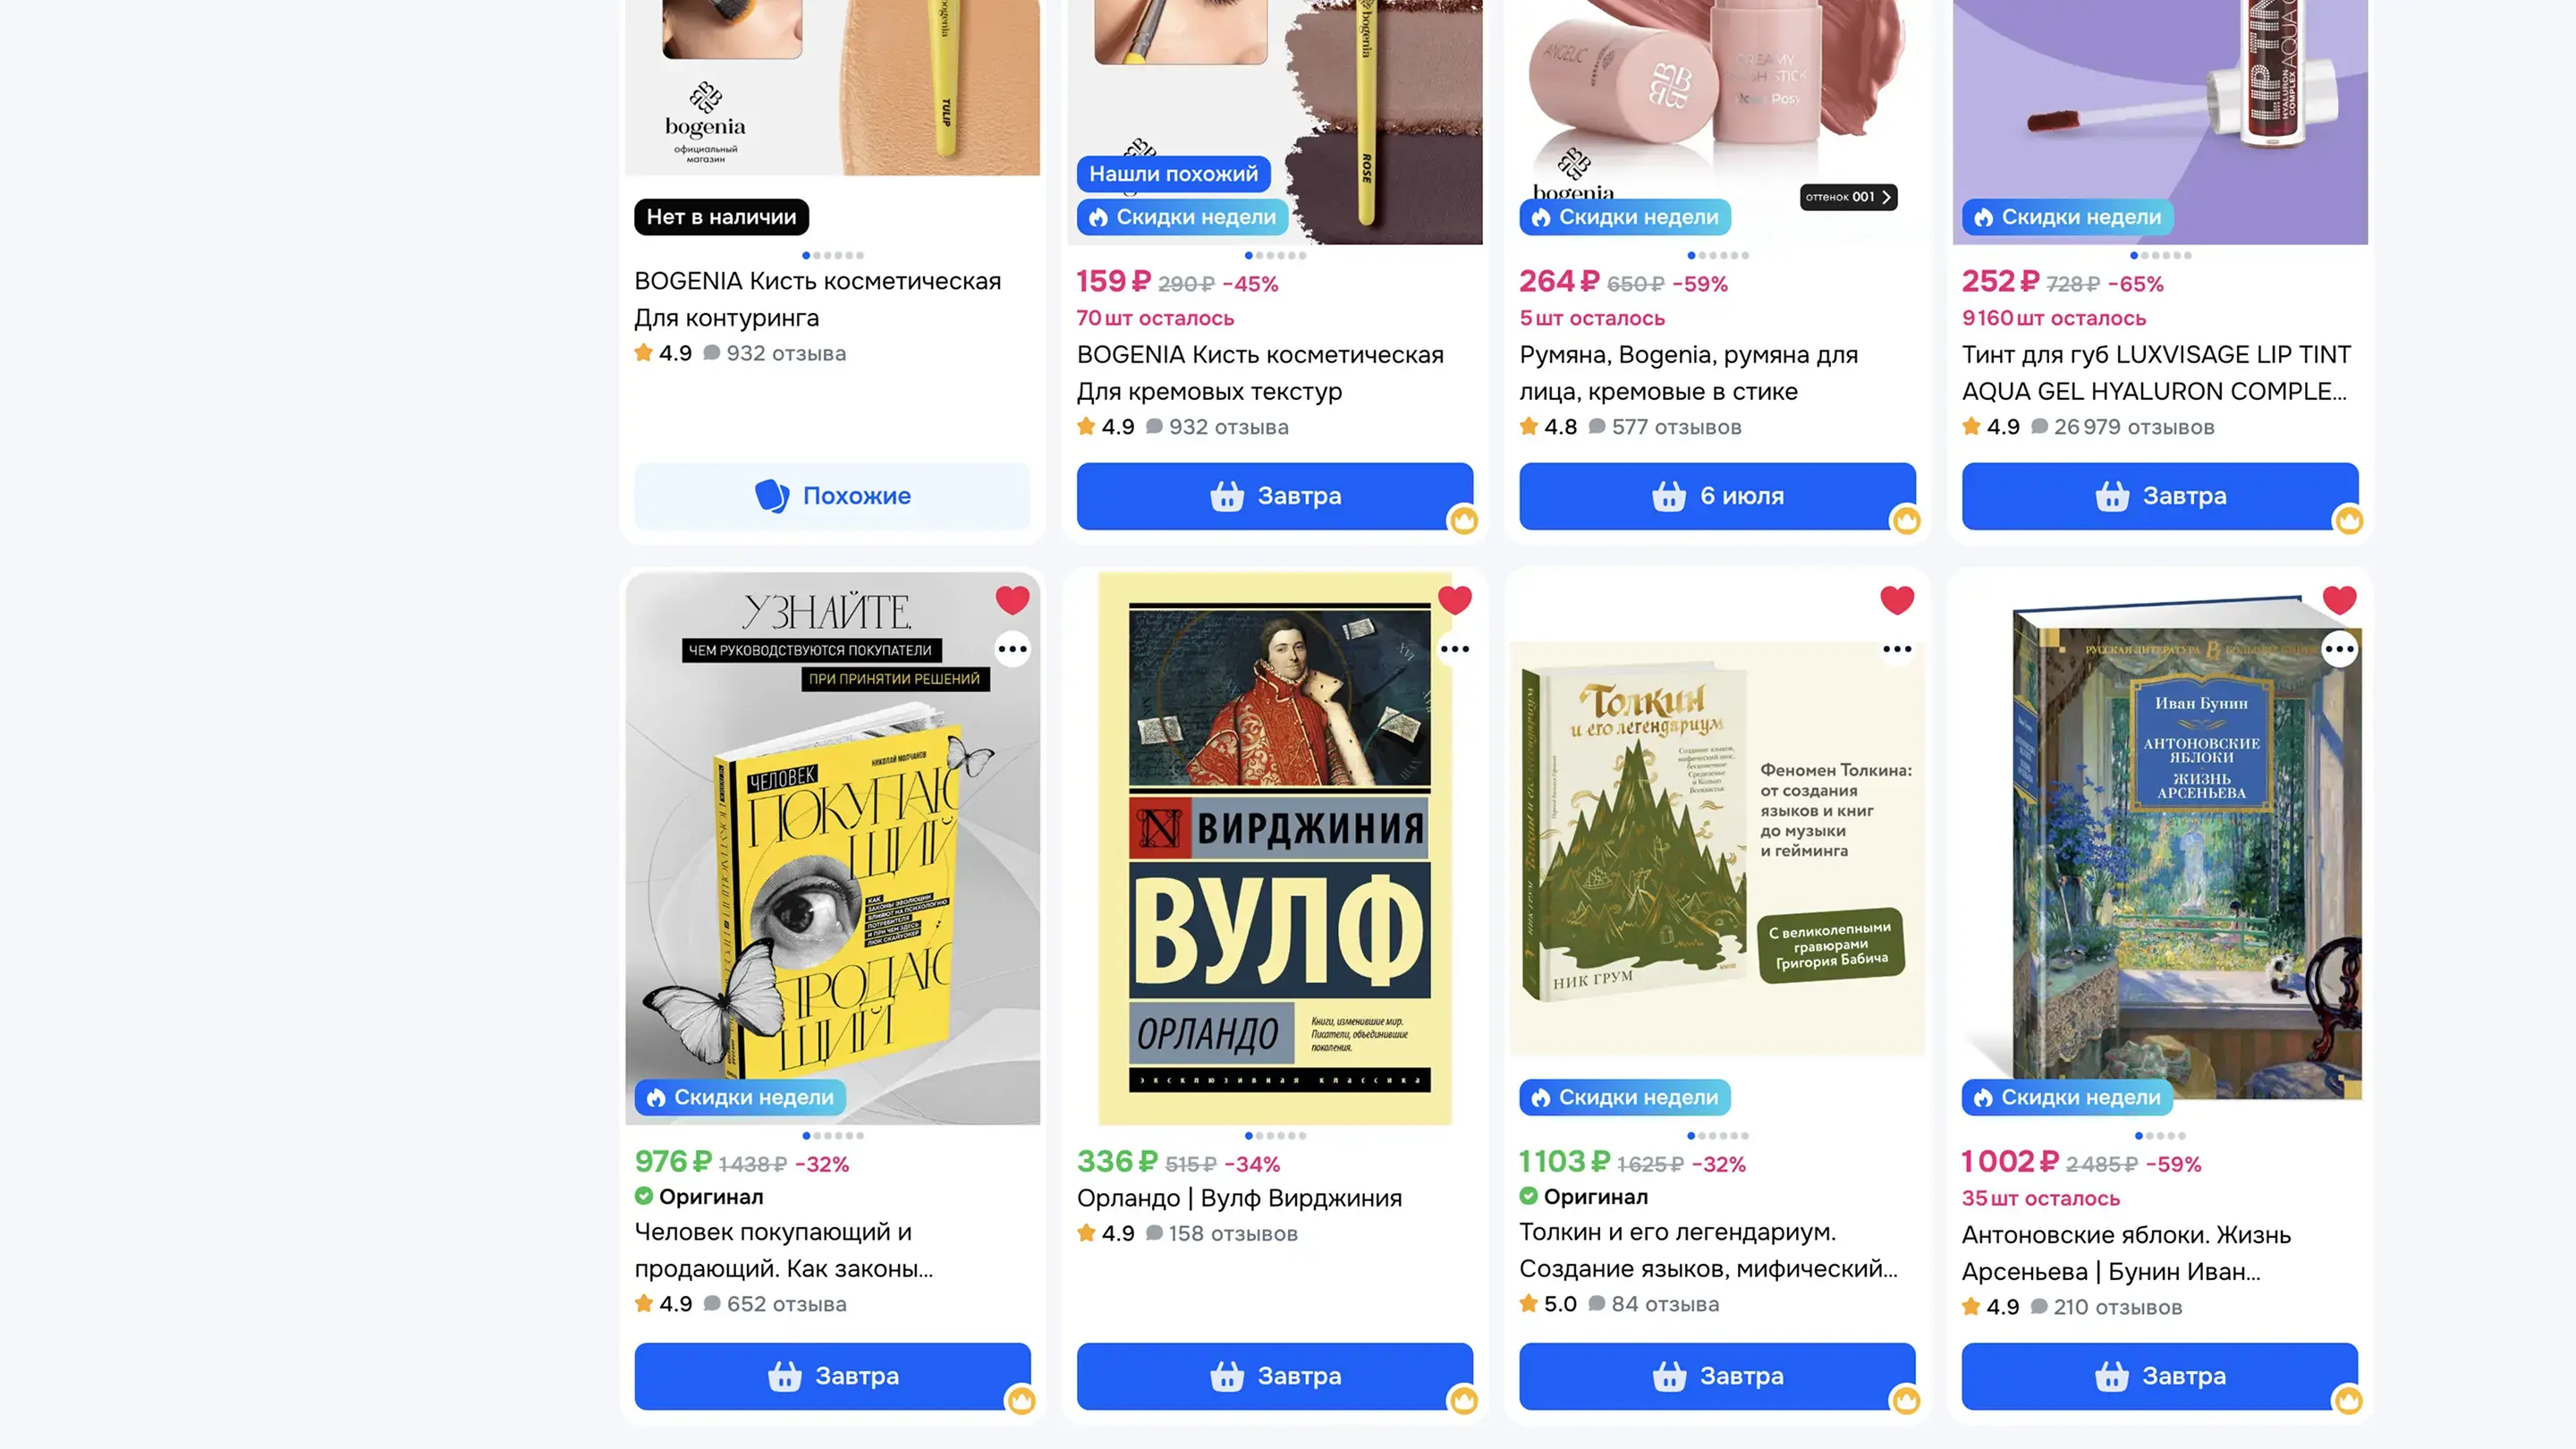The width and height of the screenshot is (2576, 1449).
Task: Open Орландо | Вулф Вирджиния product title
Action: tap(1239, 1198)
